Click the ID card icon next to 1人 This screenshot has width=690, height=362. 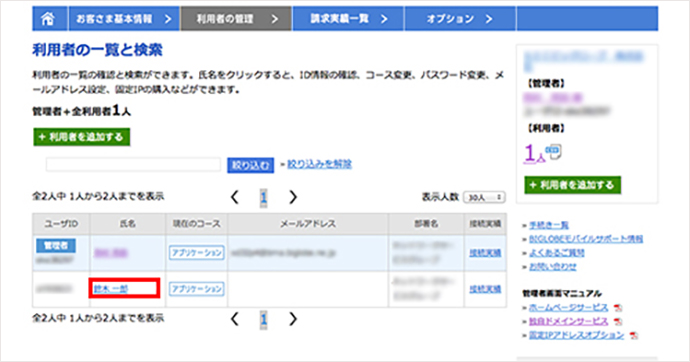(554, 151)
